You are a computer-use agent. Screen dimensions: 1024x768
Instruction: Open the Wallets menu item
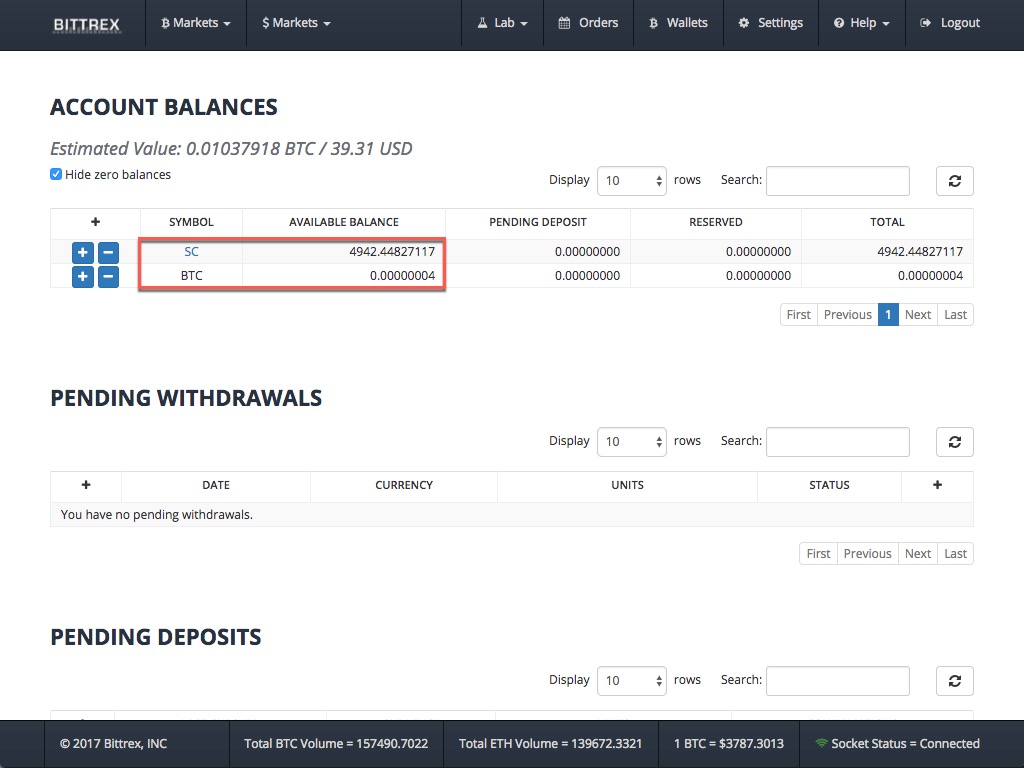coord(678,23)
